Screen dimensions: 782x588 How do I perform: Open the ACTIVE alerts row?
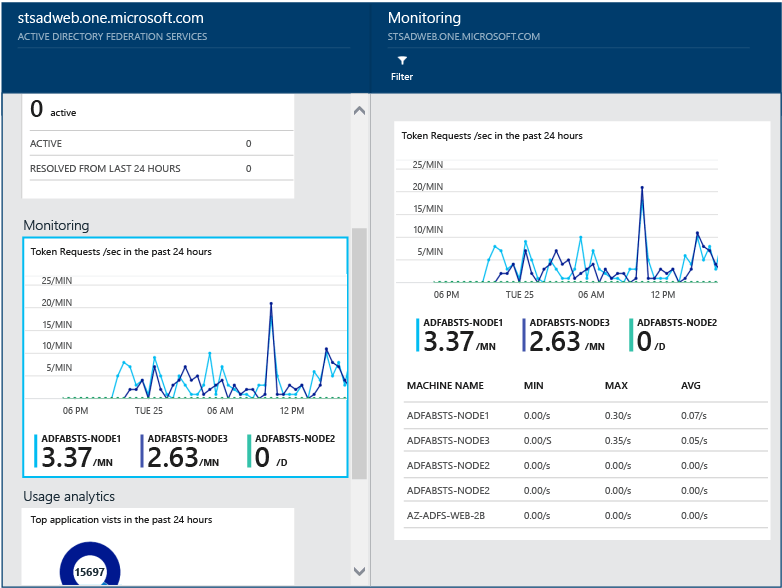[158, 144]
